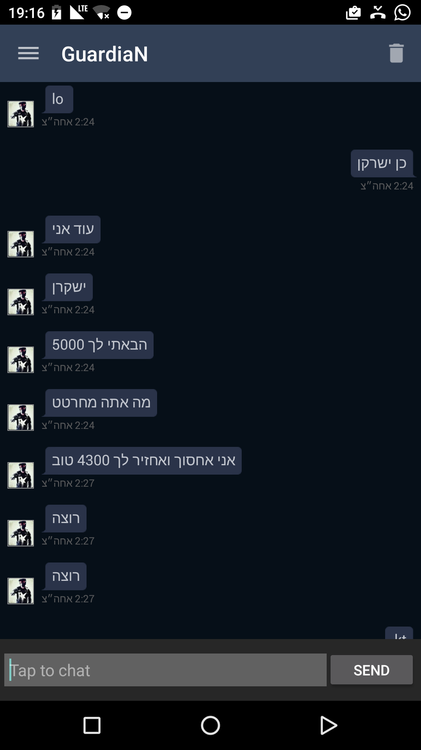Tap the Android back triangle button
The image size is (421, 750).
[x=328, y=725]
